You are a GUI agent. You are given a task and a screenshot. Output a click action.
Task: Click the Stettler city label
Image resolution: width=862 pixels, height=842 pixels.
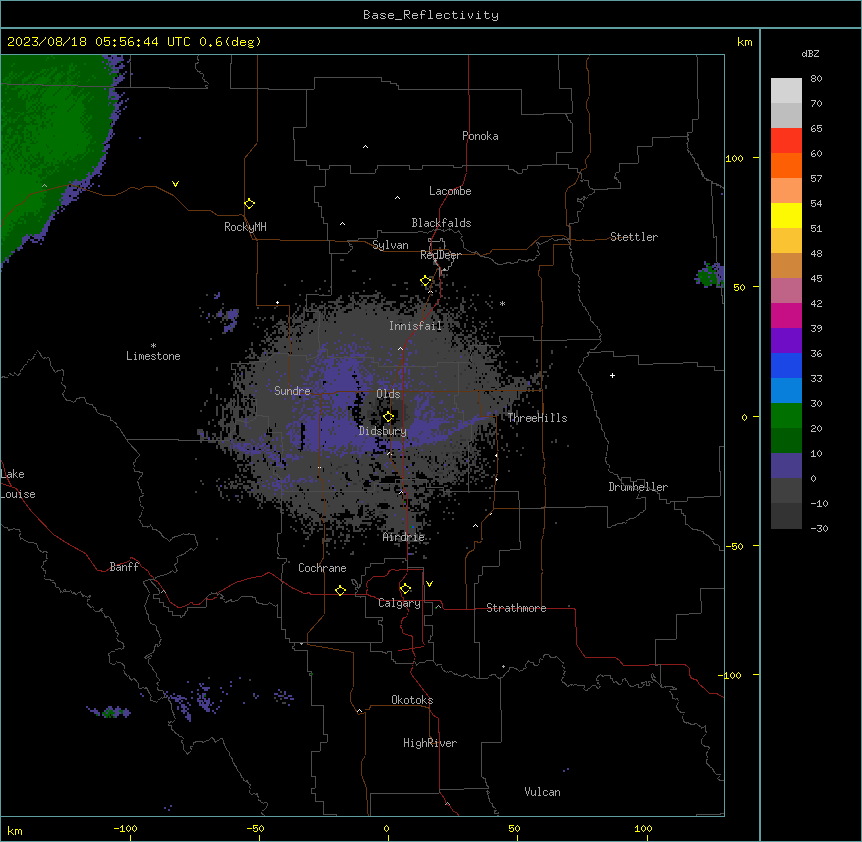[x=634, y=237]
